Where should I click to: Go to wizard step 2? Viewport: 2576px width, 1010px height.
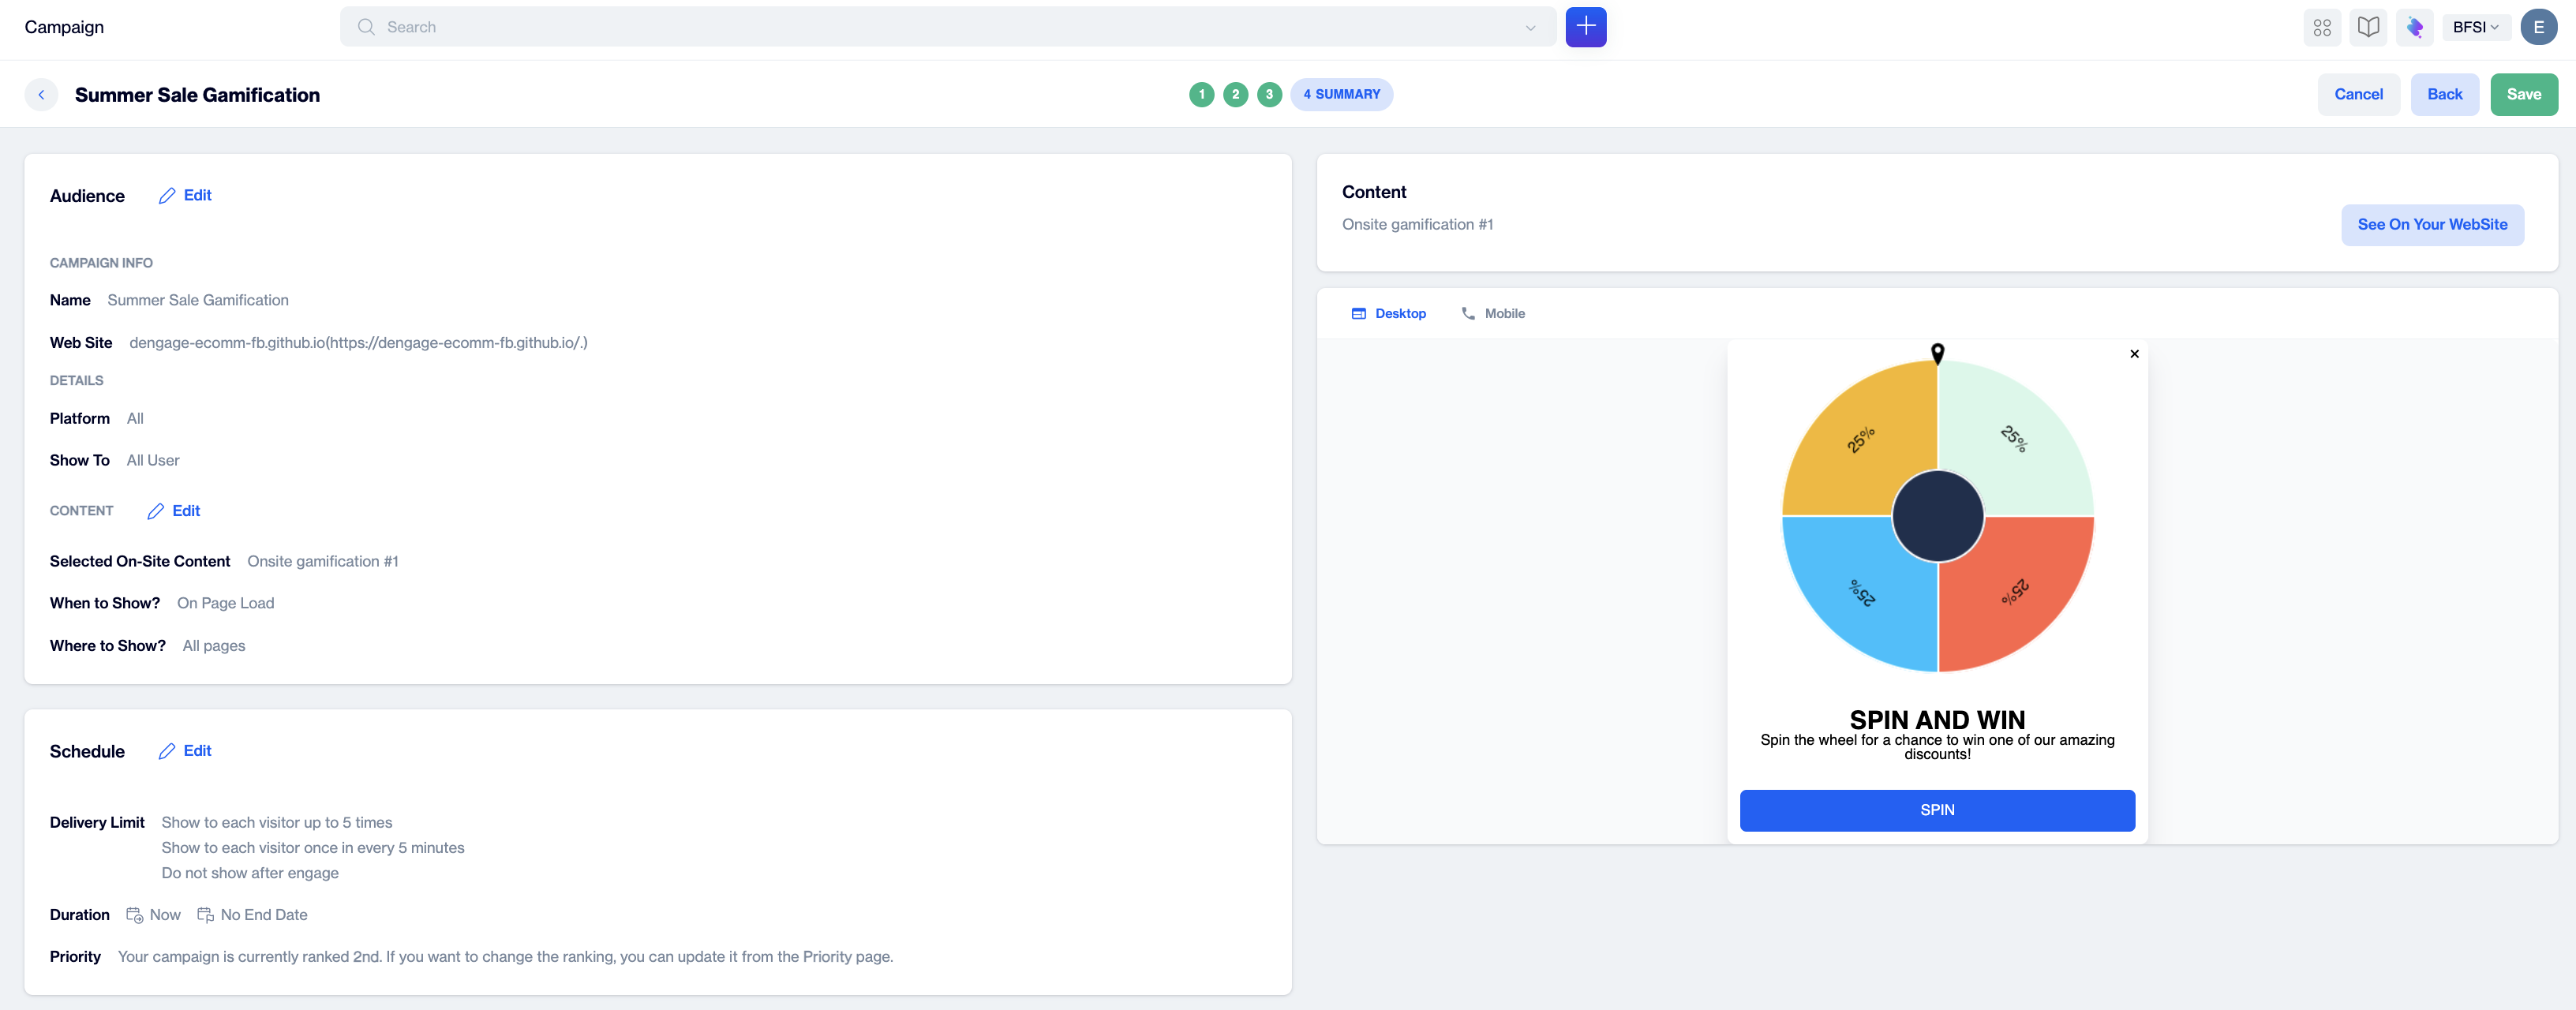[1235, 94]
